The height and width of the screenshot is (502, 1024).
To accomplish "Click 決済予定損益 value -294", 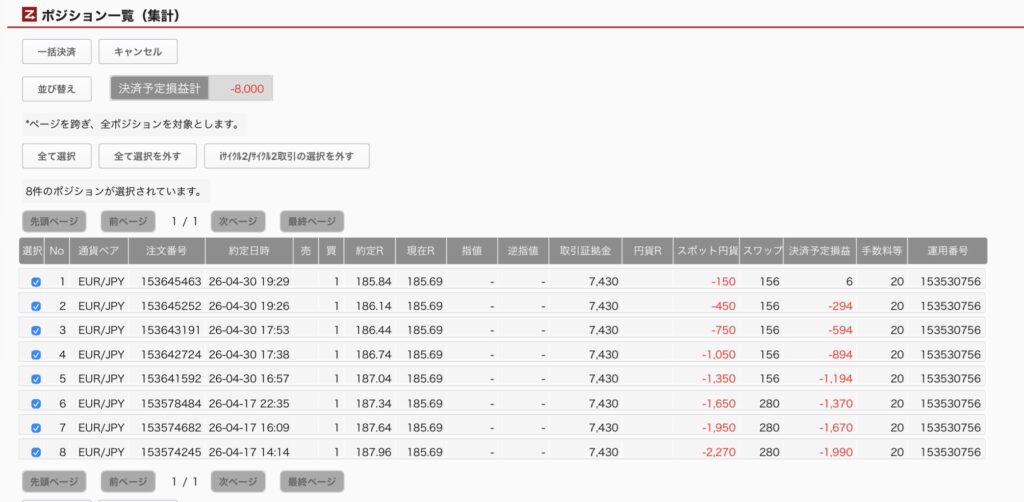I will pos(839,306).
